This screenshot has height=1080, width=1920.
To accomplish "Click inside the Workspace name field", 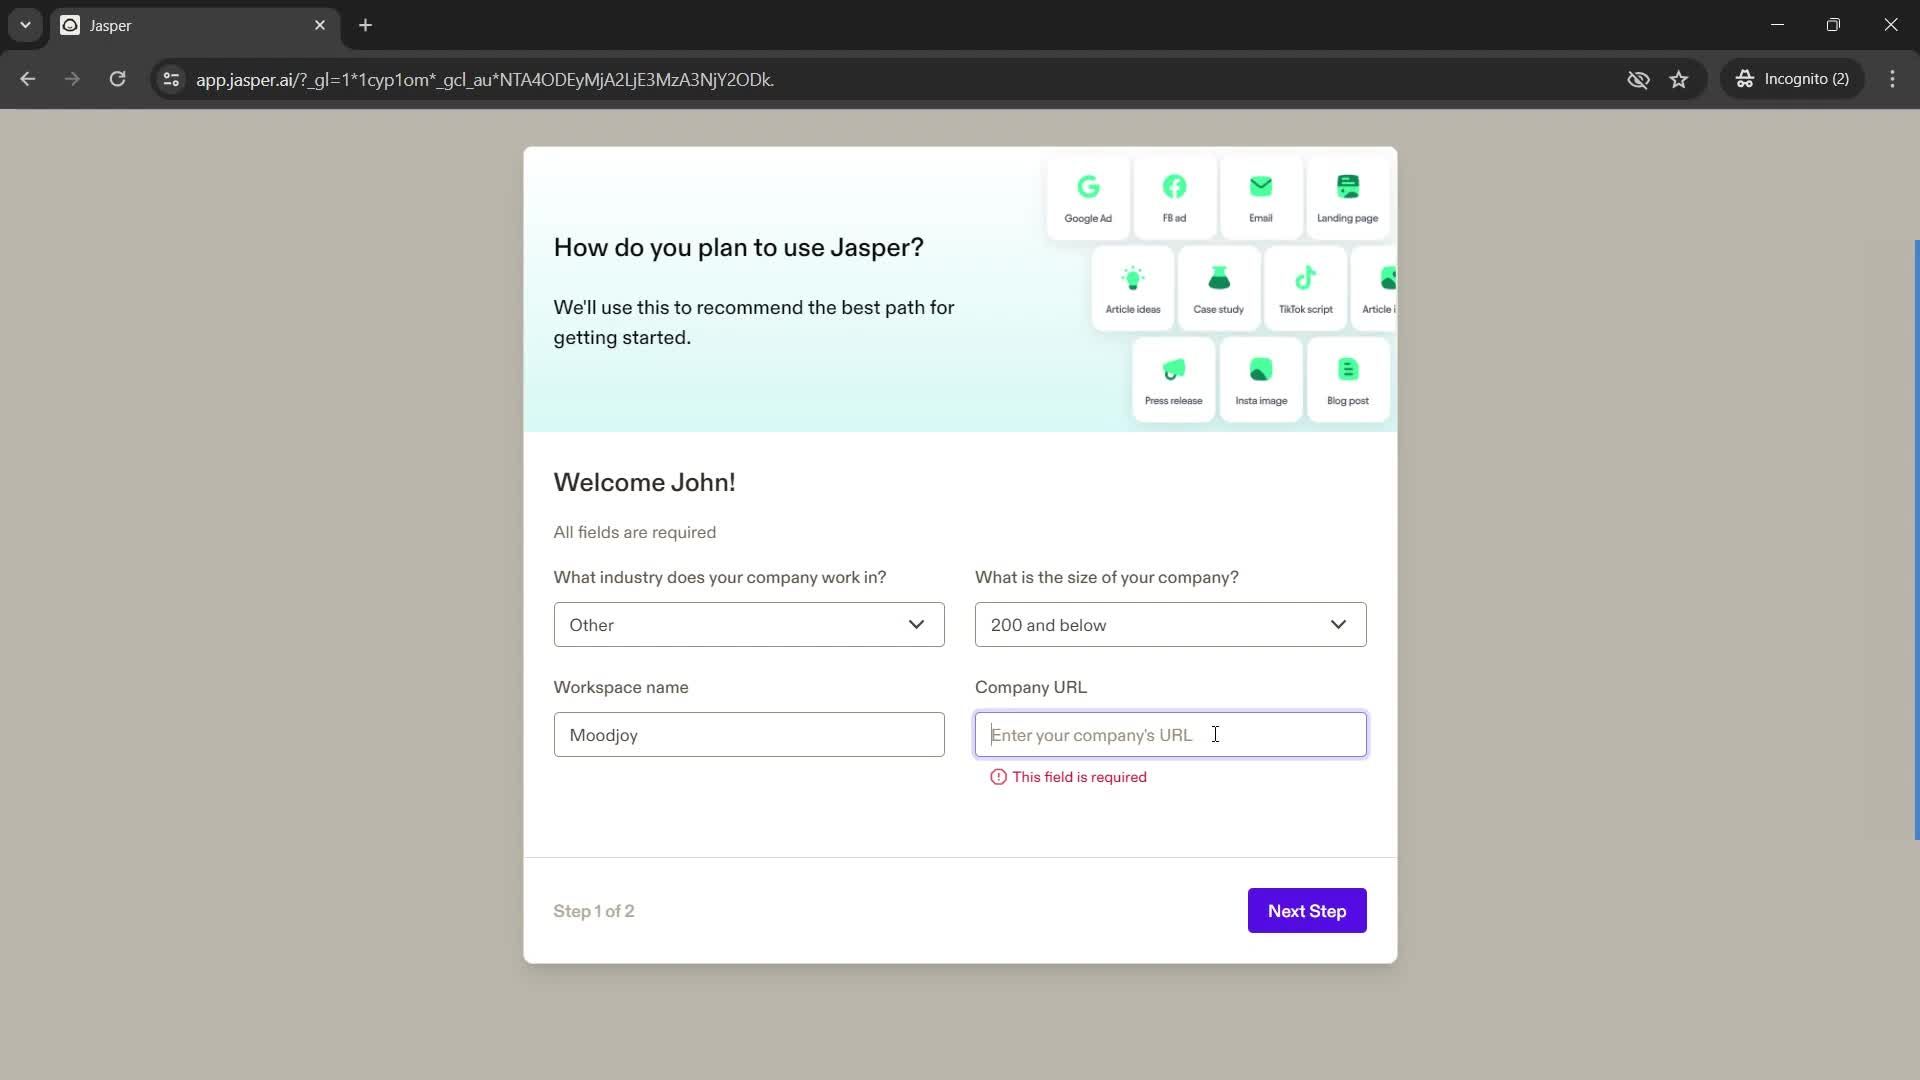I will point(749,733).
